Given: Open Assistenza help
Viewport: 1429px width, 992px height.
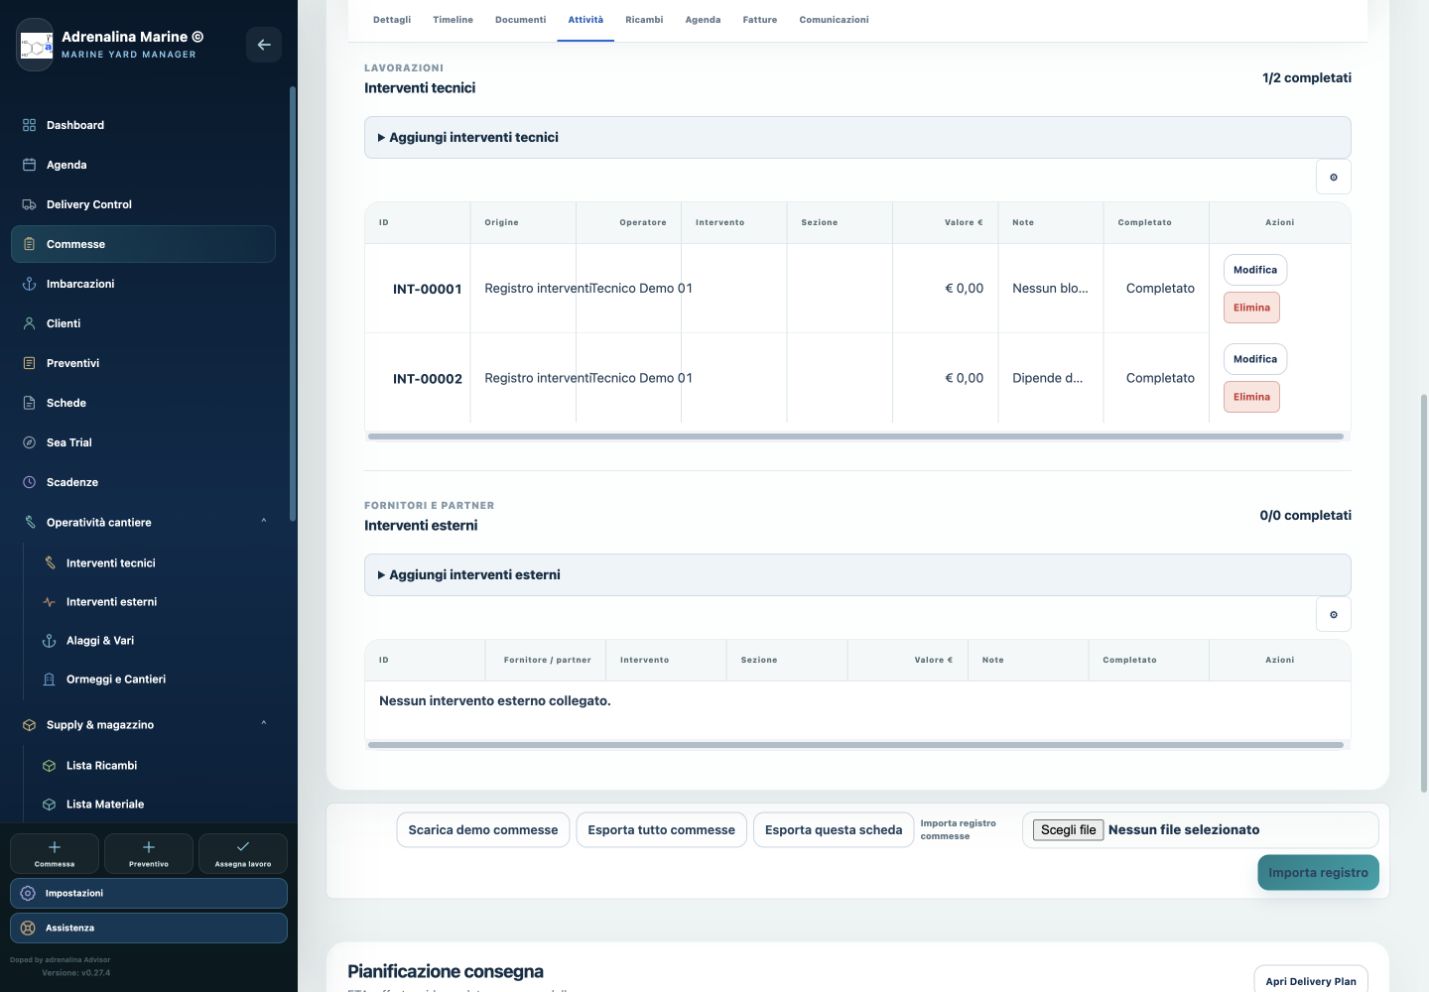Looking at the screenshot, I should [149, 928].
